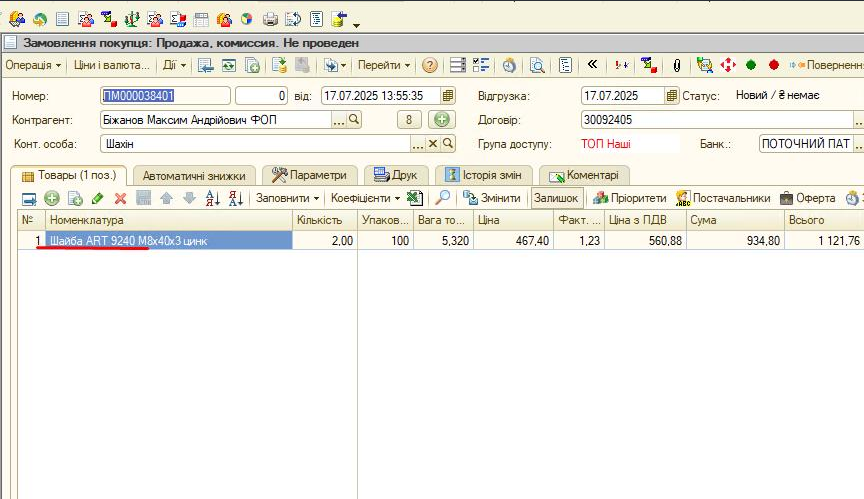Click the Оферта button
The image size is (864, 499).
[x=808, y=198]
